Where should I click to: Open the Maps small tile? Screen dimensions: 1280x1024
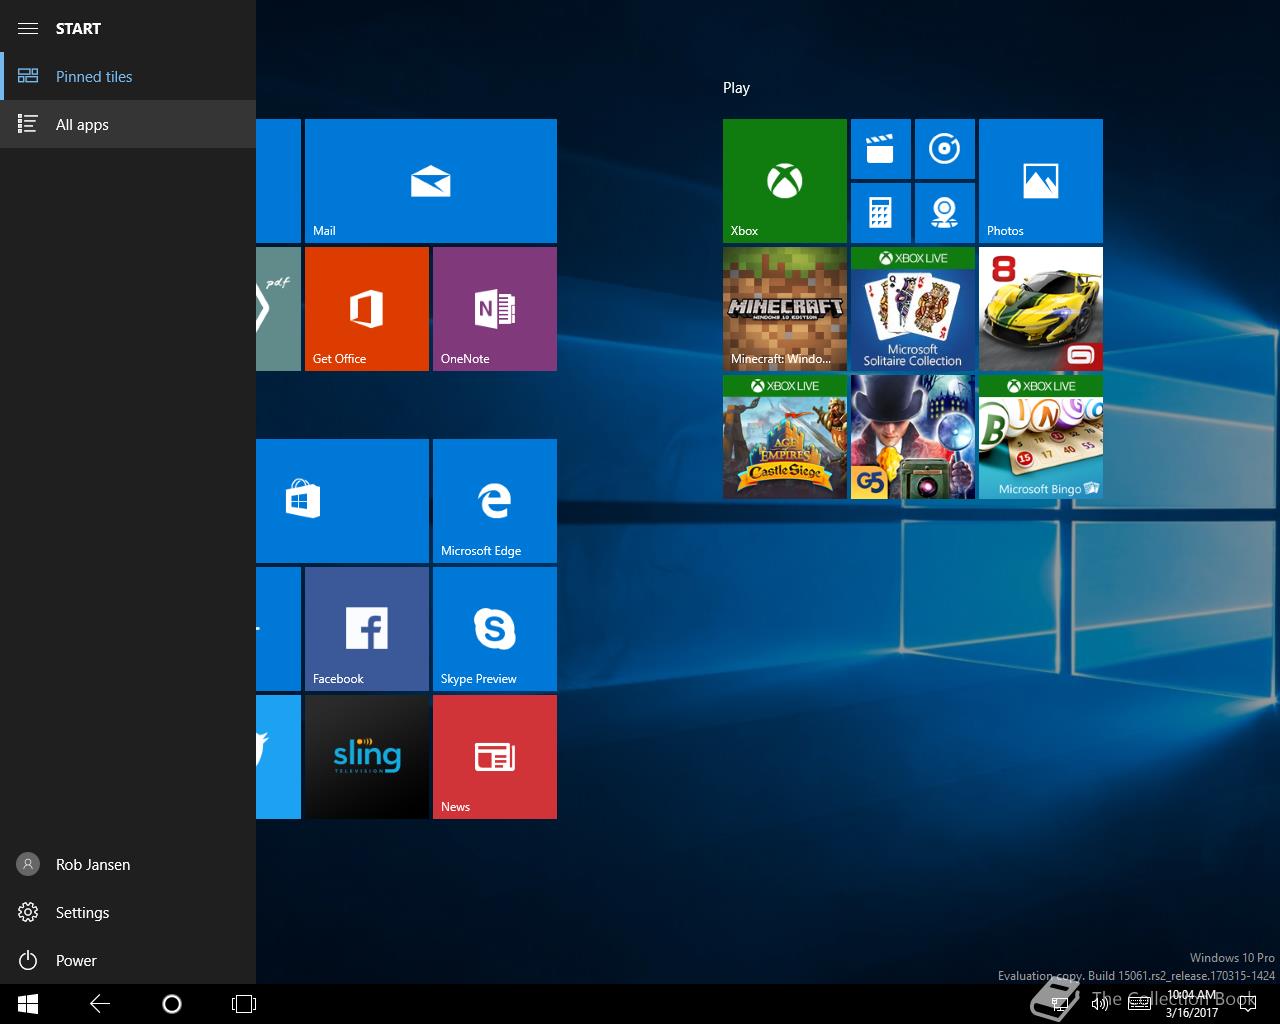(944, 213)
